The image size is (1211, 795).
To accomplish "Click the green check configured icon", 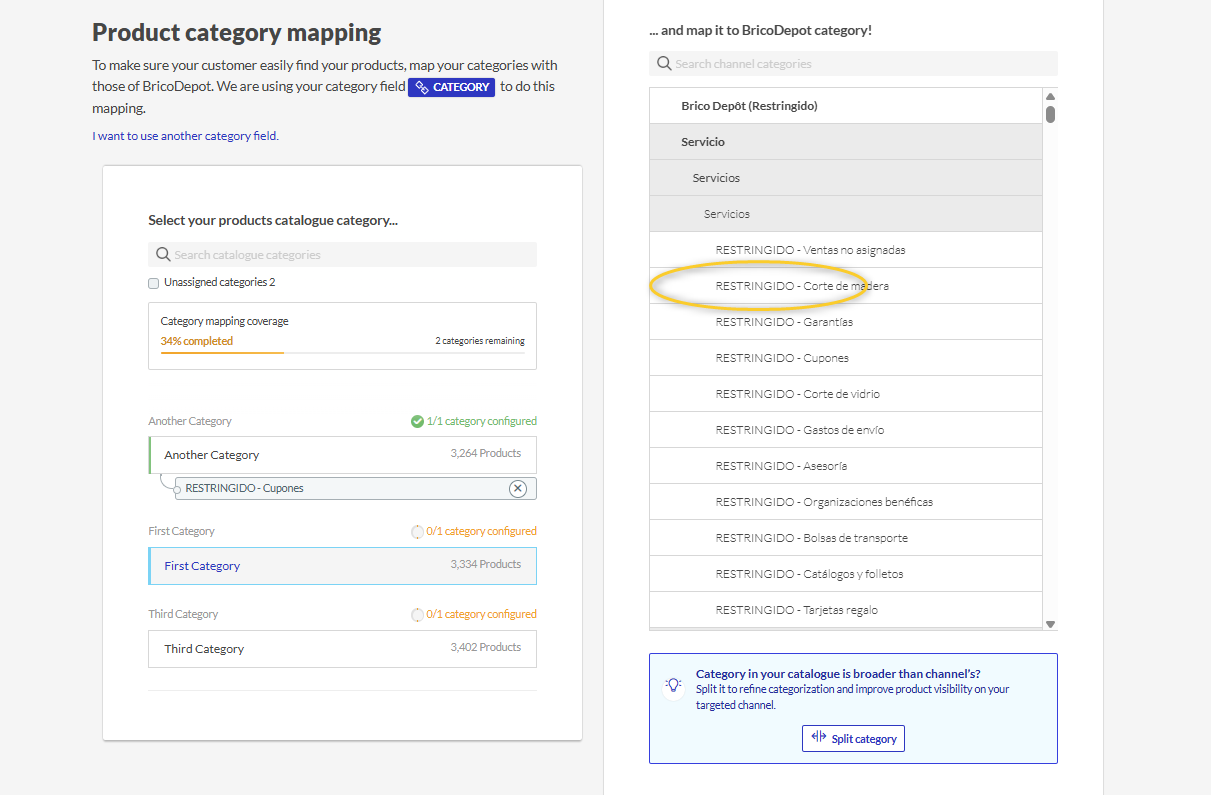I will point(417,421).
